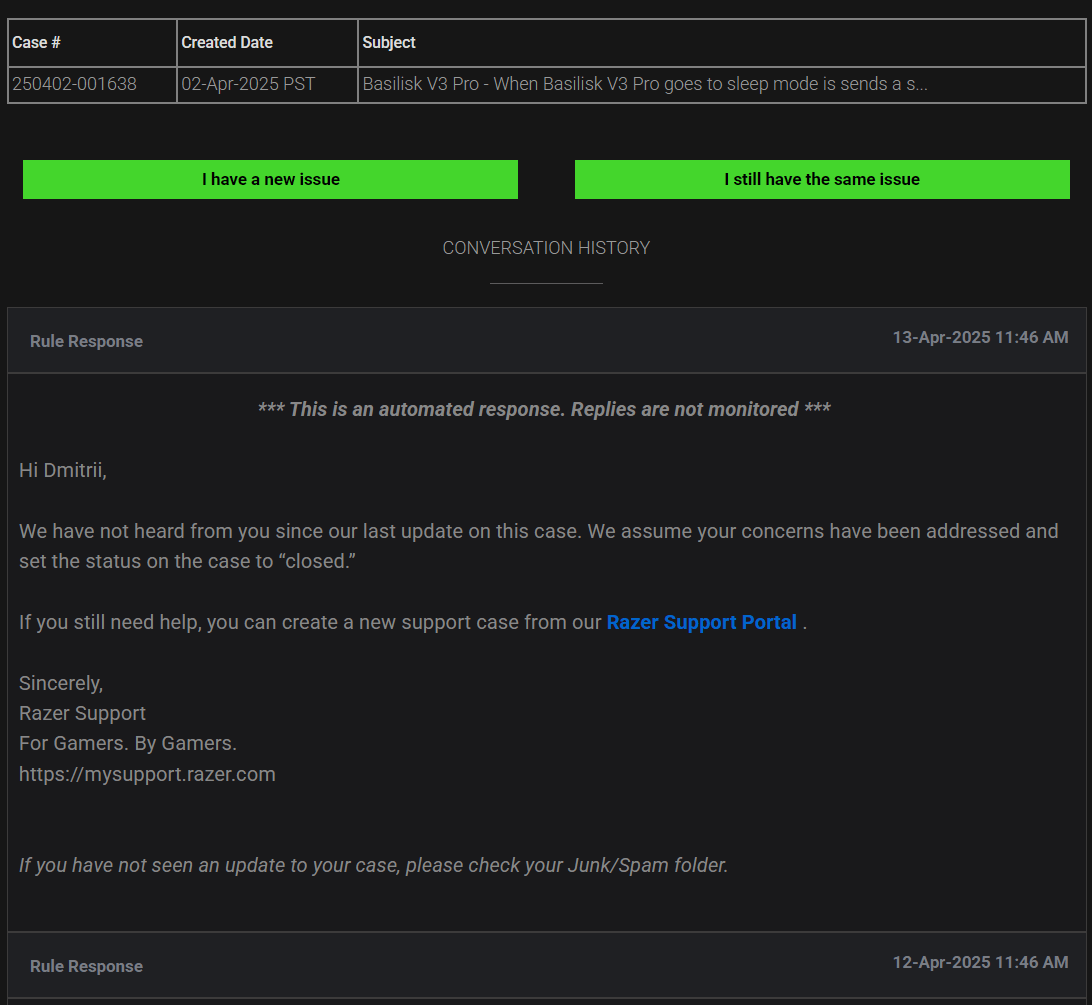Click the 'Sincerely,' closing line

click(x=61, y=683)
